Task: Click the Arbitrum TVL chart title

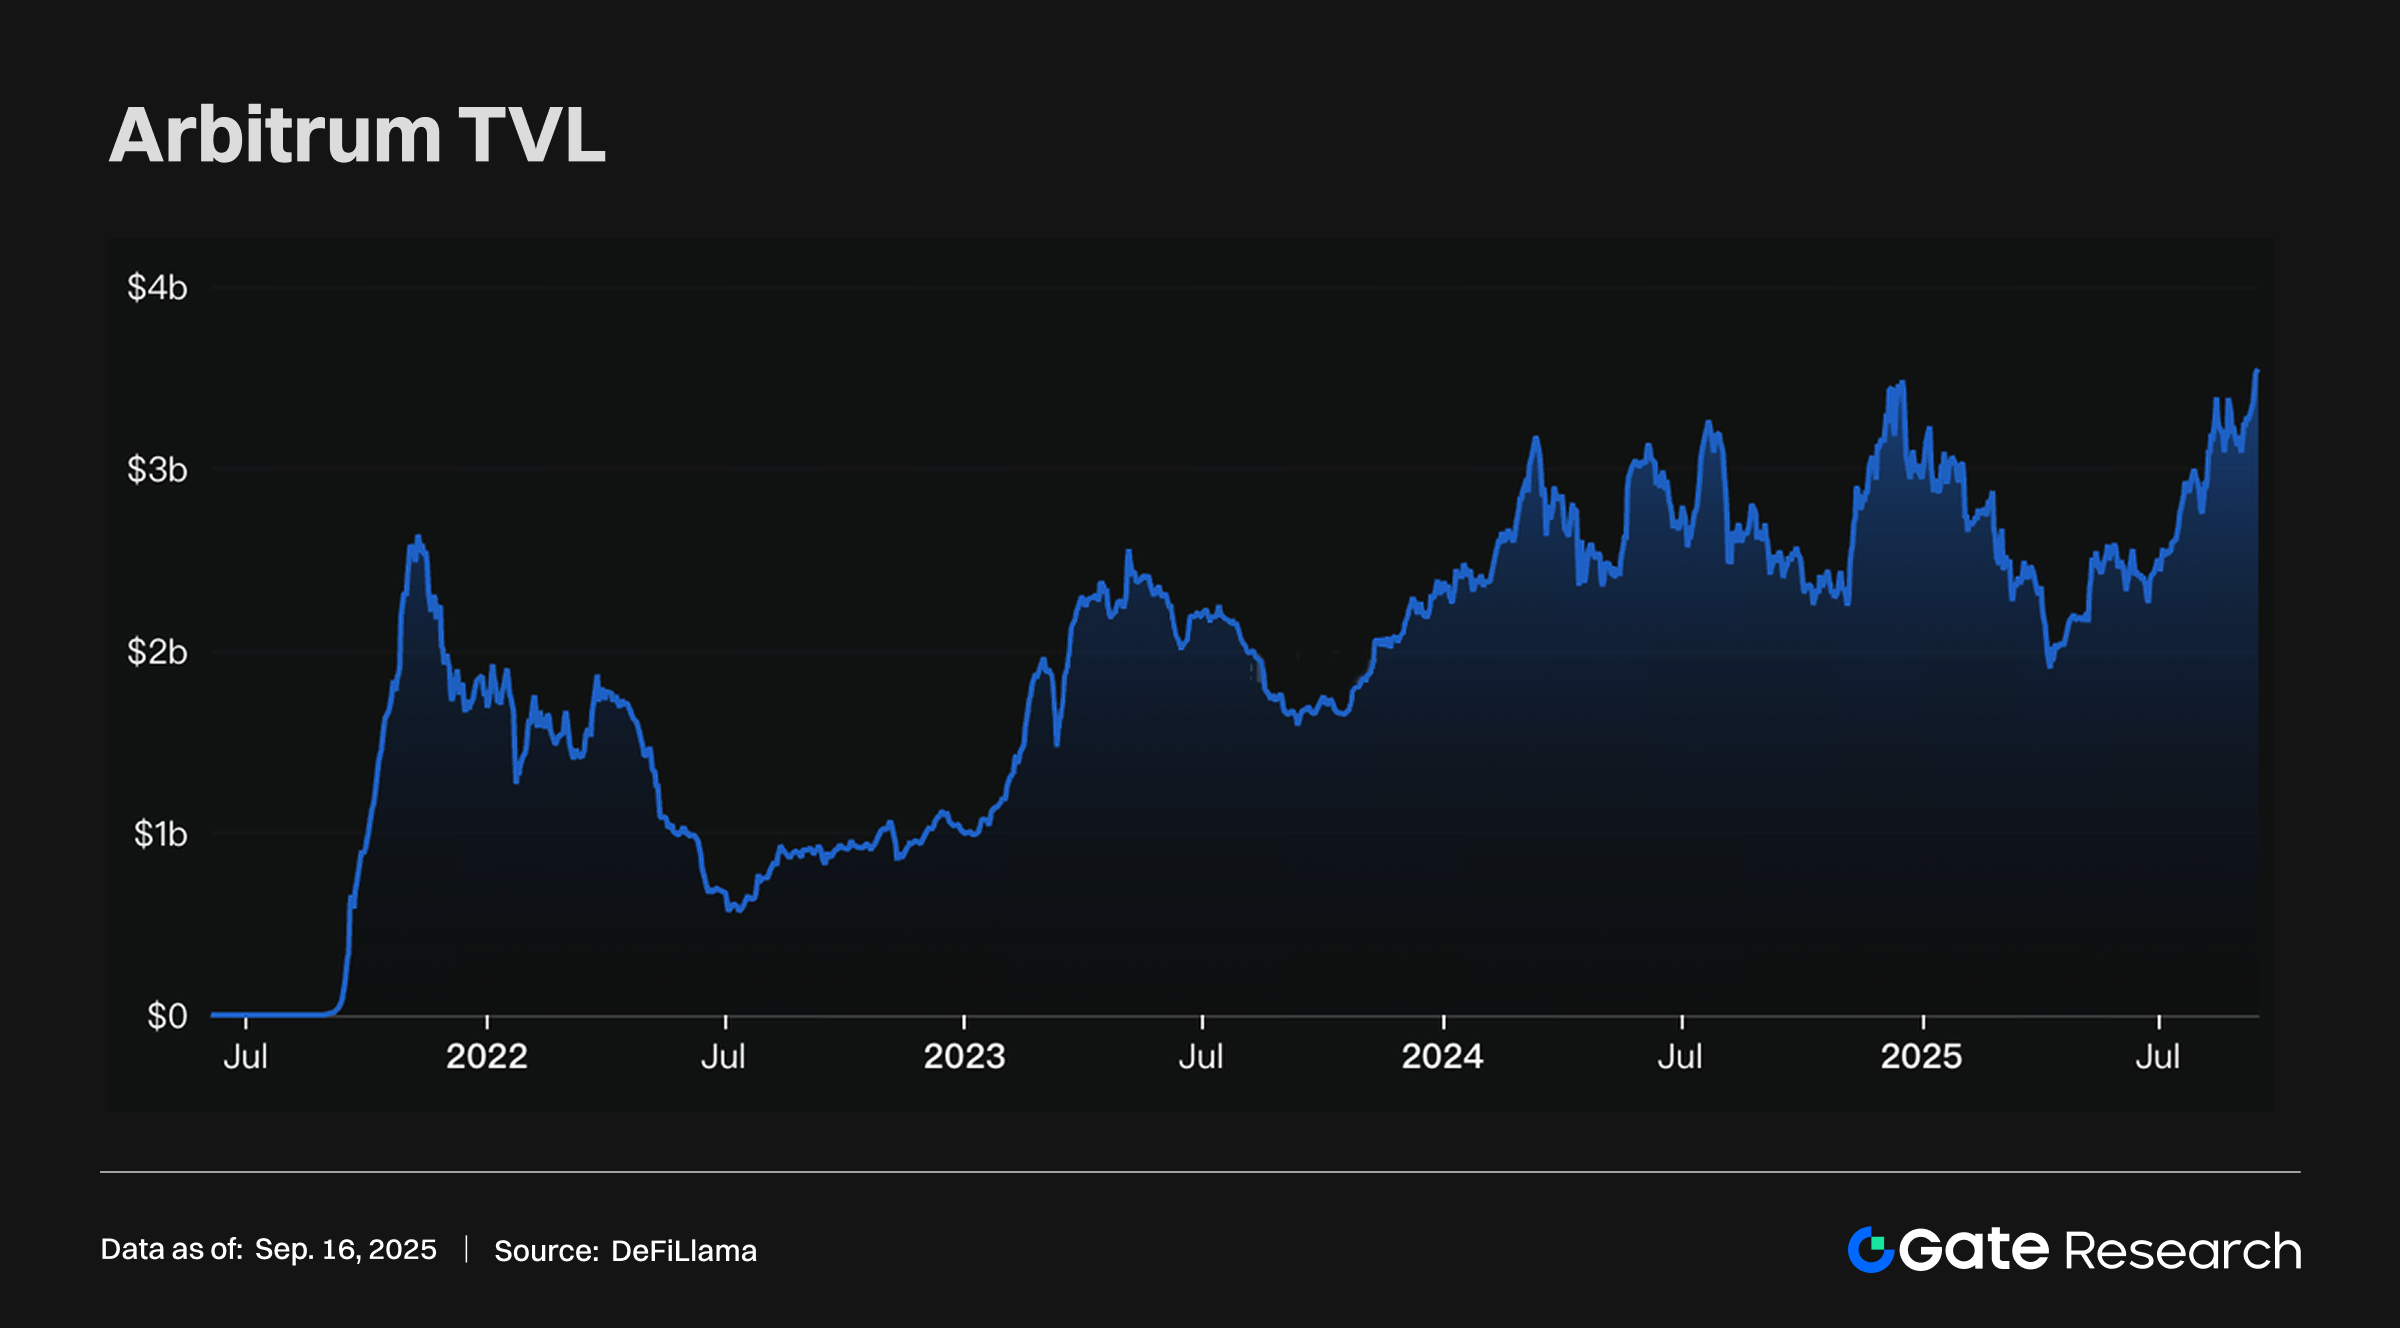Action: [357, 135]
